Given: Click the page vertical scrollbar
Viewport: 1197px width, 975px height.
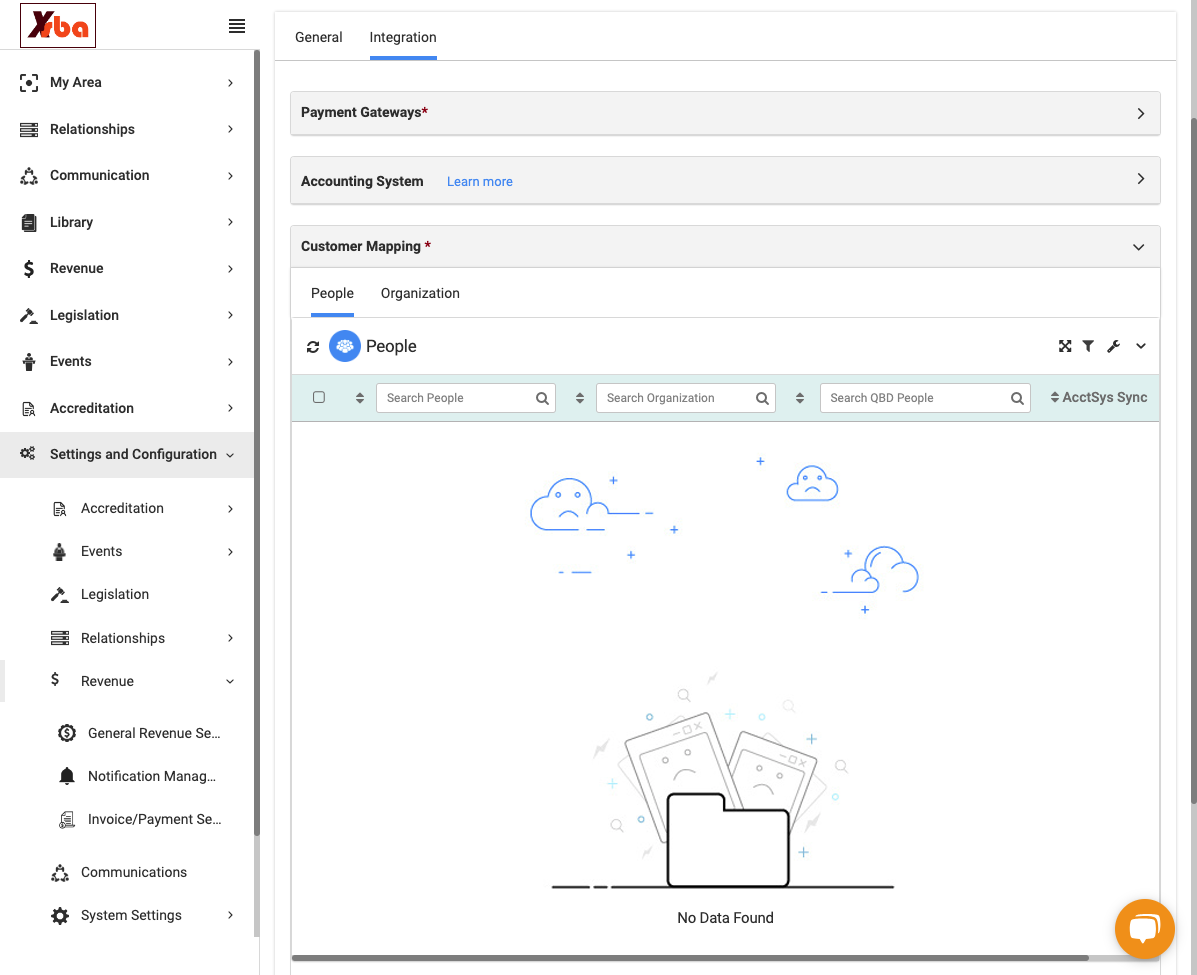Looking at the screenshot, I should (x=1193, y=460).
